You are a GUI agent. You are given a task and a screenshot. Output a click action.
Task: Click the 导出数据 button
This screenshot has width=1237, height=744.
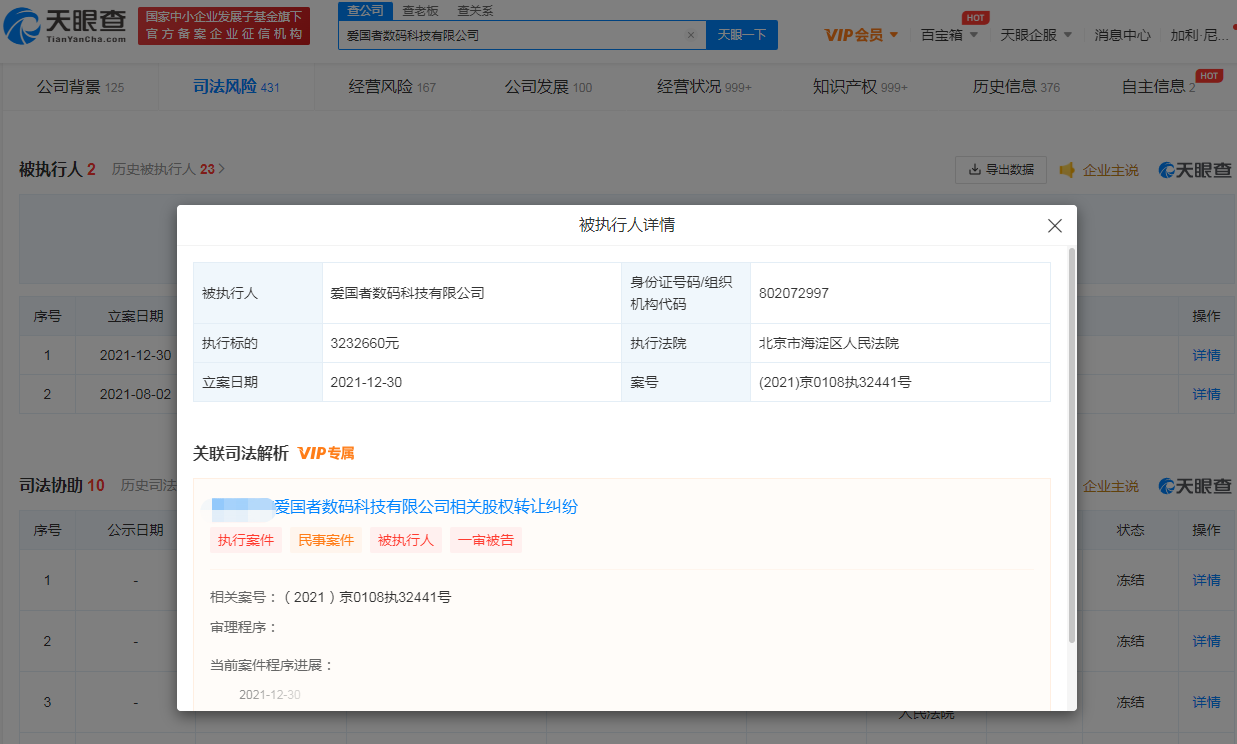point(1001,170)
